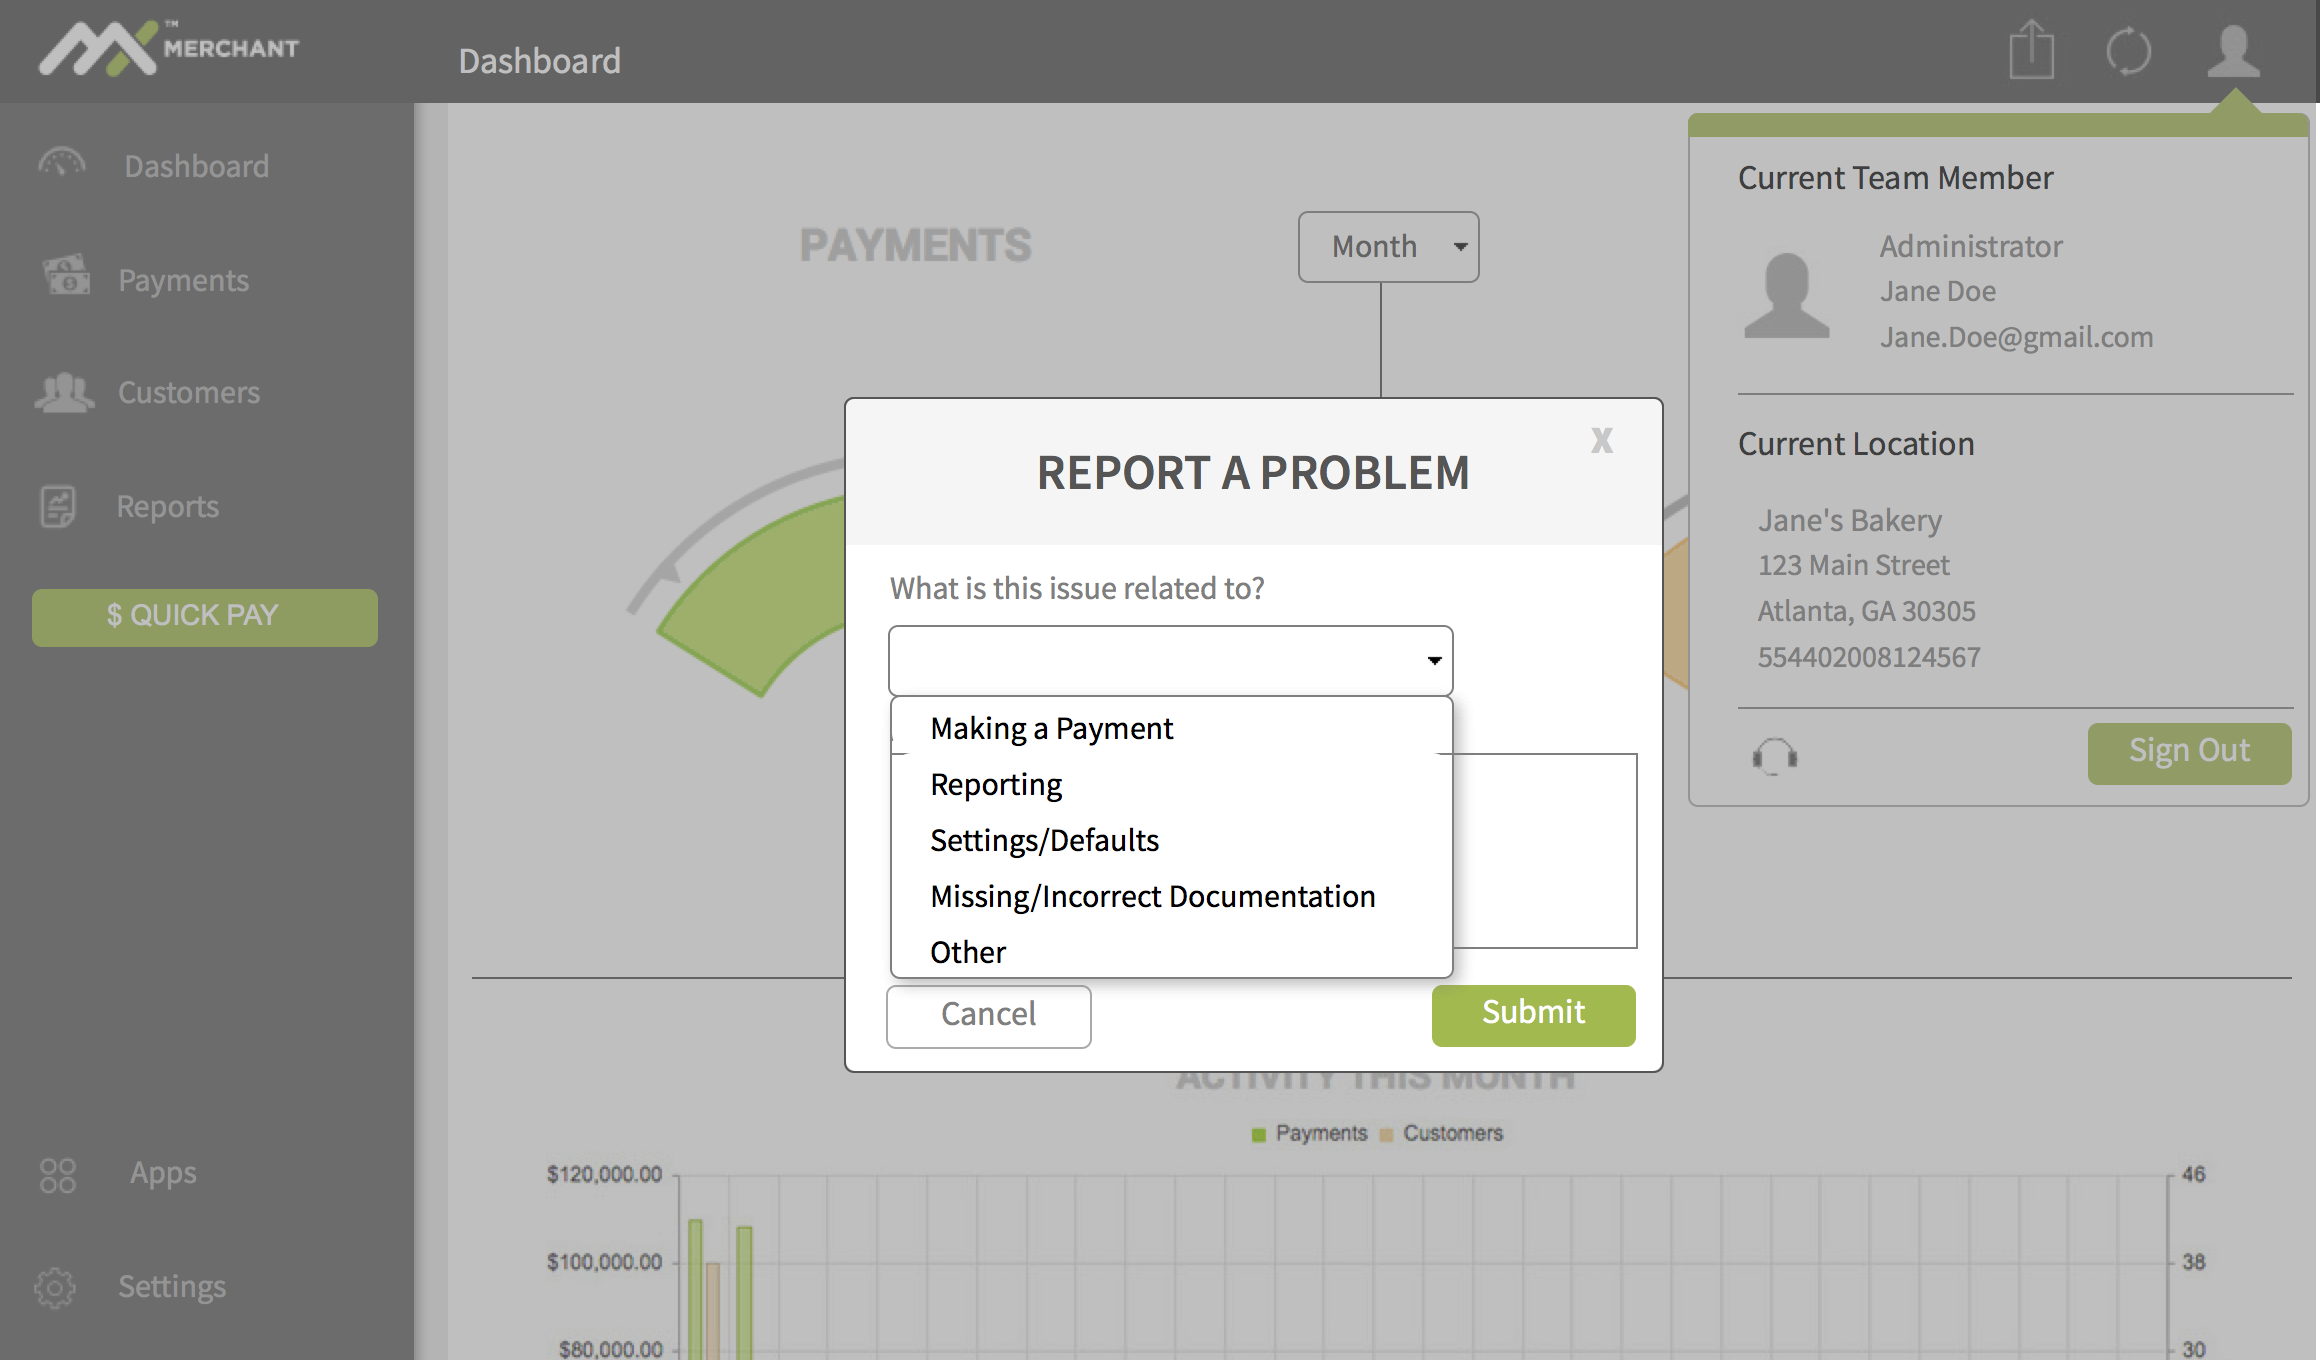This screenshot has width=2320, height=1360.
Task: Open the Payments section in sidebar
Action: click(183, 280)
